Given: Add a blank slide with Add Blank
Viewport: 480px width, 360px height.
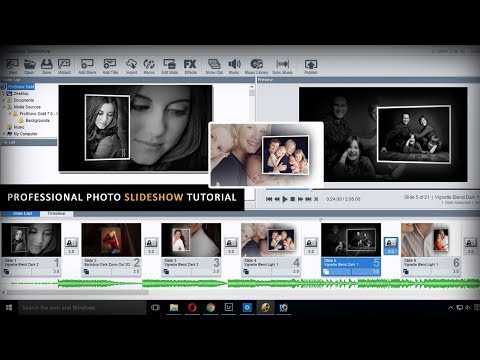Looking at the screenshot, I should (87, 66).
